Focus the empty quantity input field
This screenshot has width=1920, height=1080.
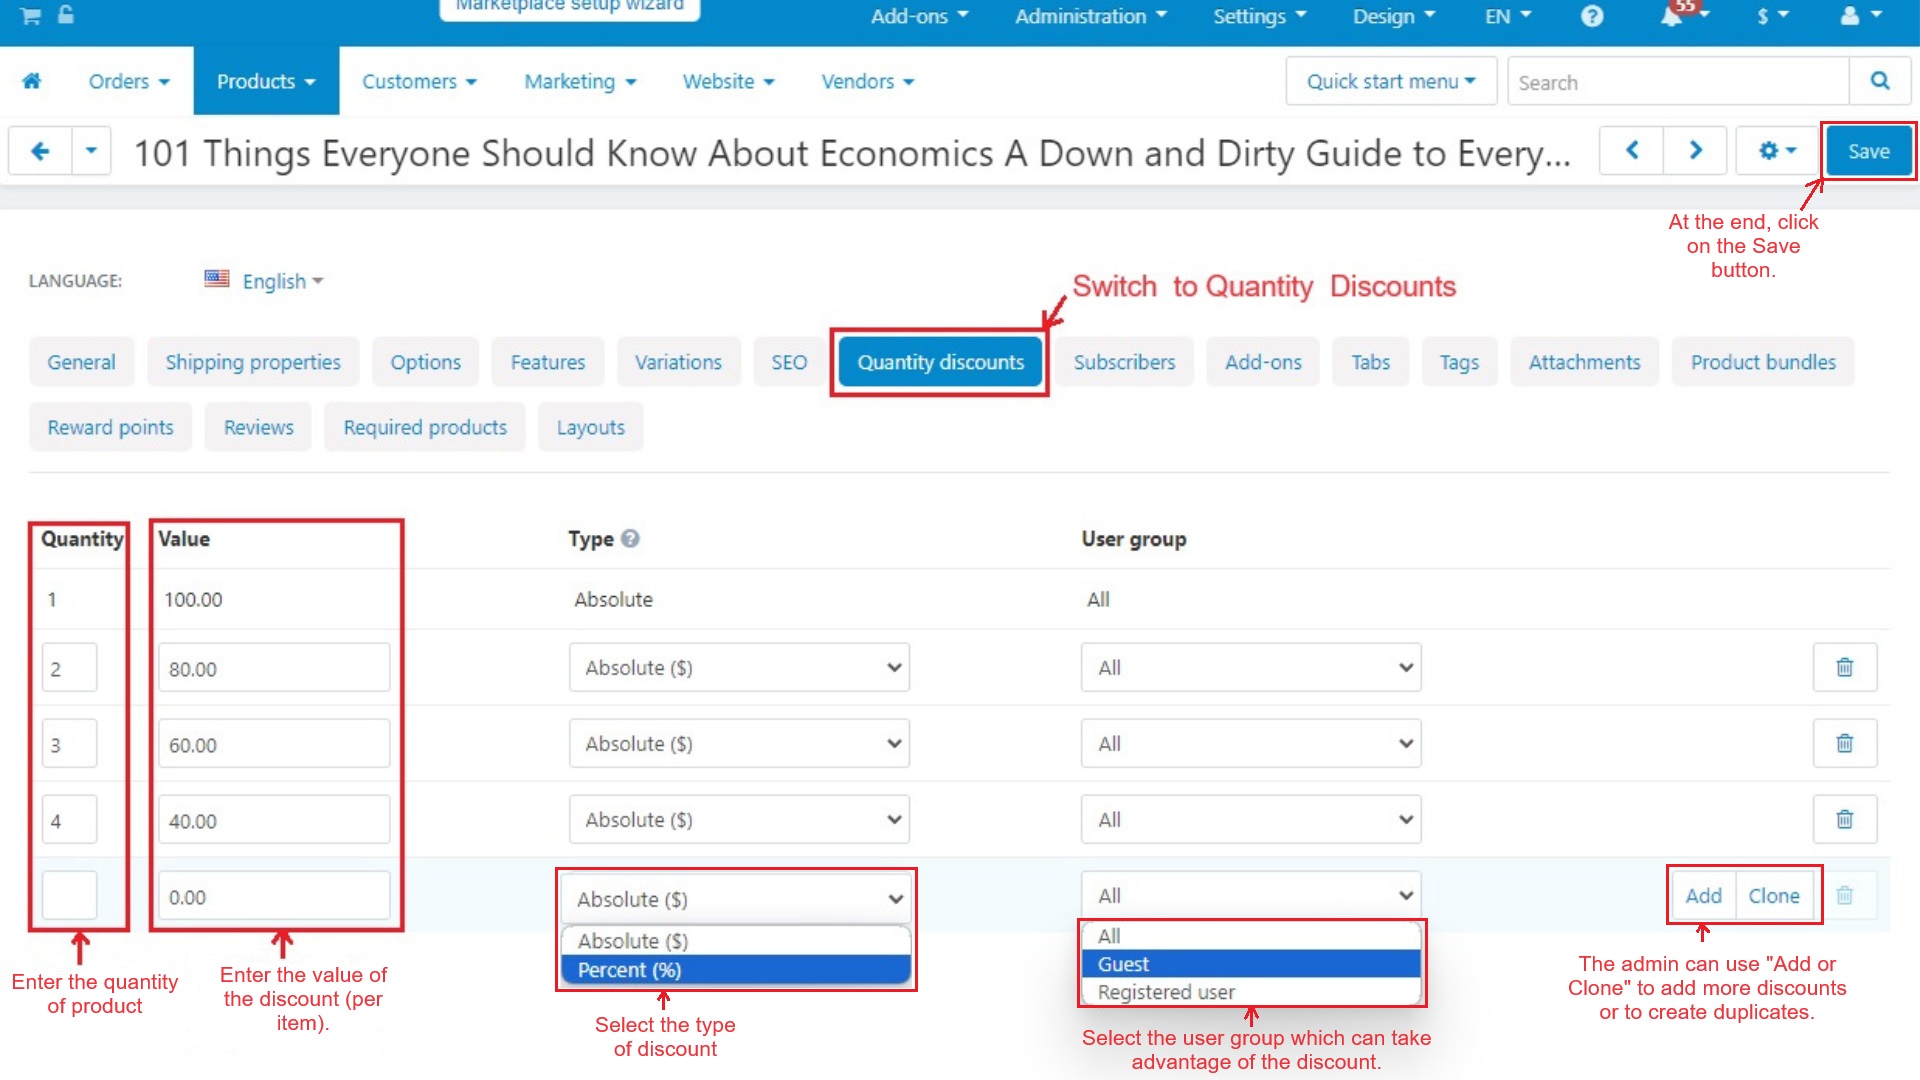69,896
